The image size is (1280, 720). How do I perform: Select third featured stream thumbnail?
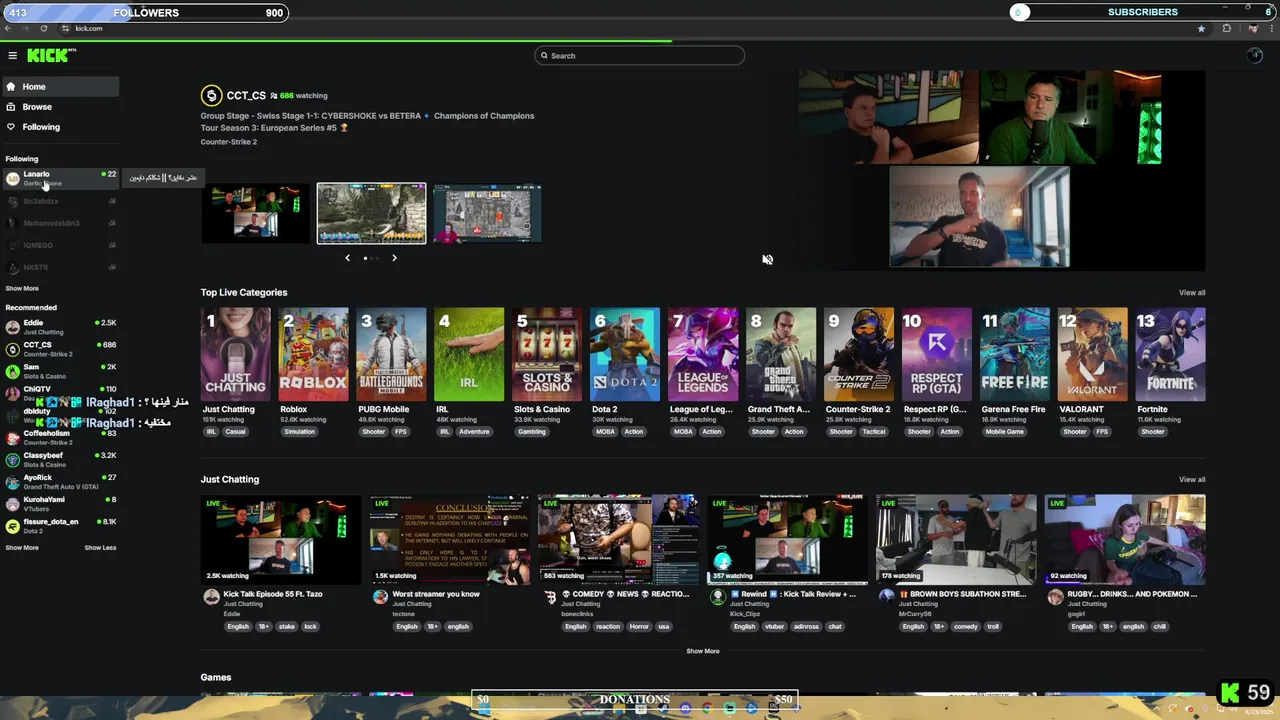[x=487, y=213]
